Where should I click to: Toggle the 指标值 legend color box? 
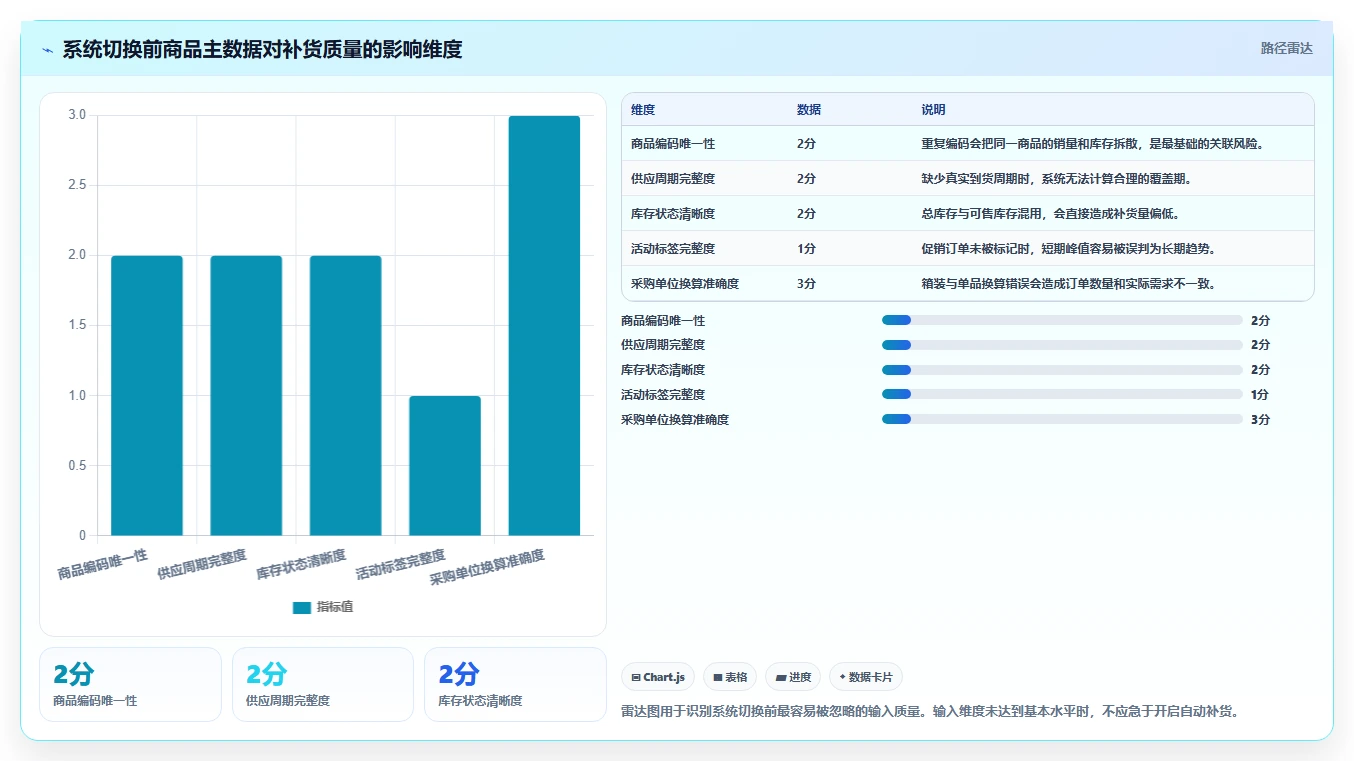point(302,607)
